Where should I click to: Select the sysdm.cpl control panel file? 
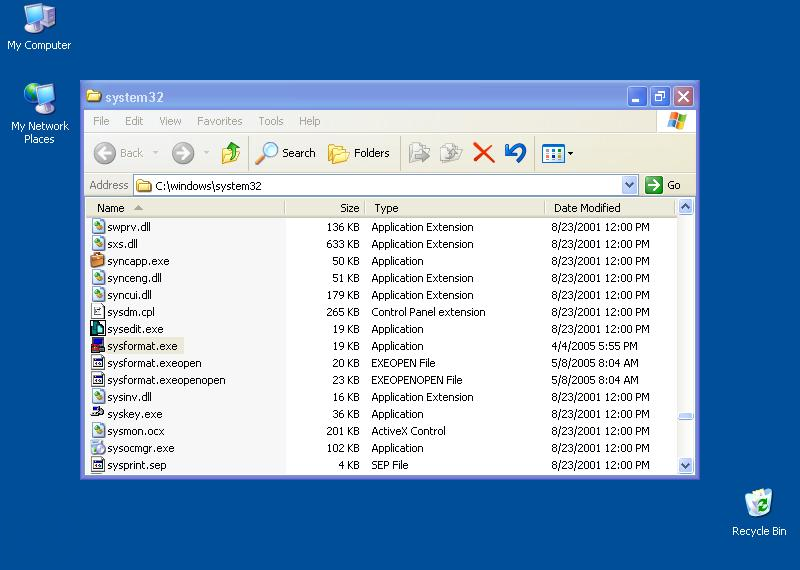[x=130, y=312]
